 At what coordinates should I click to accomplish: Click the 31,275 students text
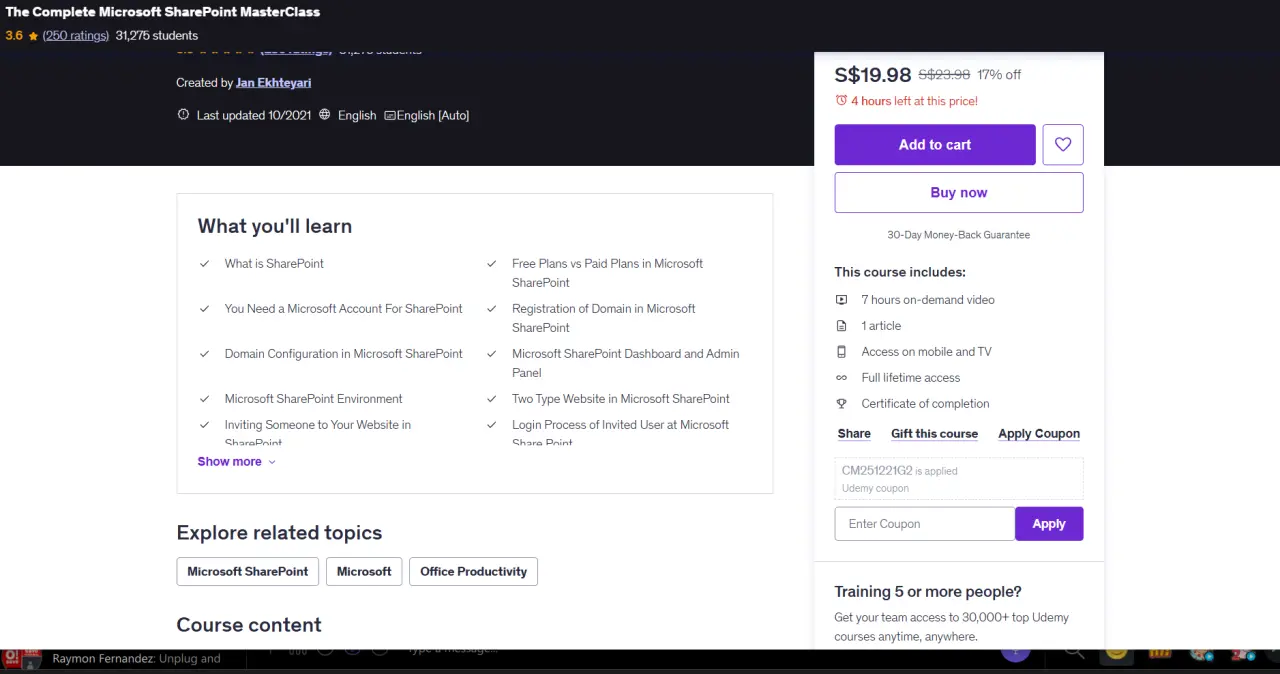(157, 36)
